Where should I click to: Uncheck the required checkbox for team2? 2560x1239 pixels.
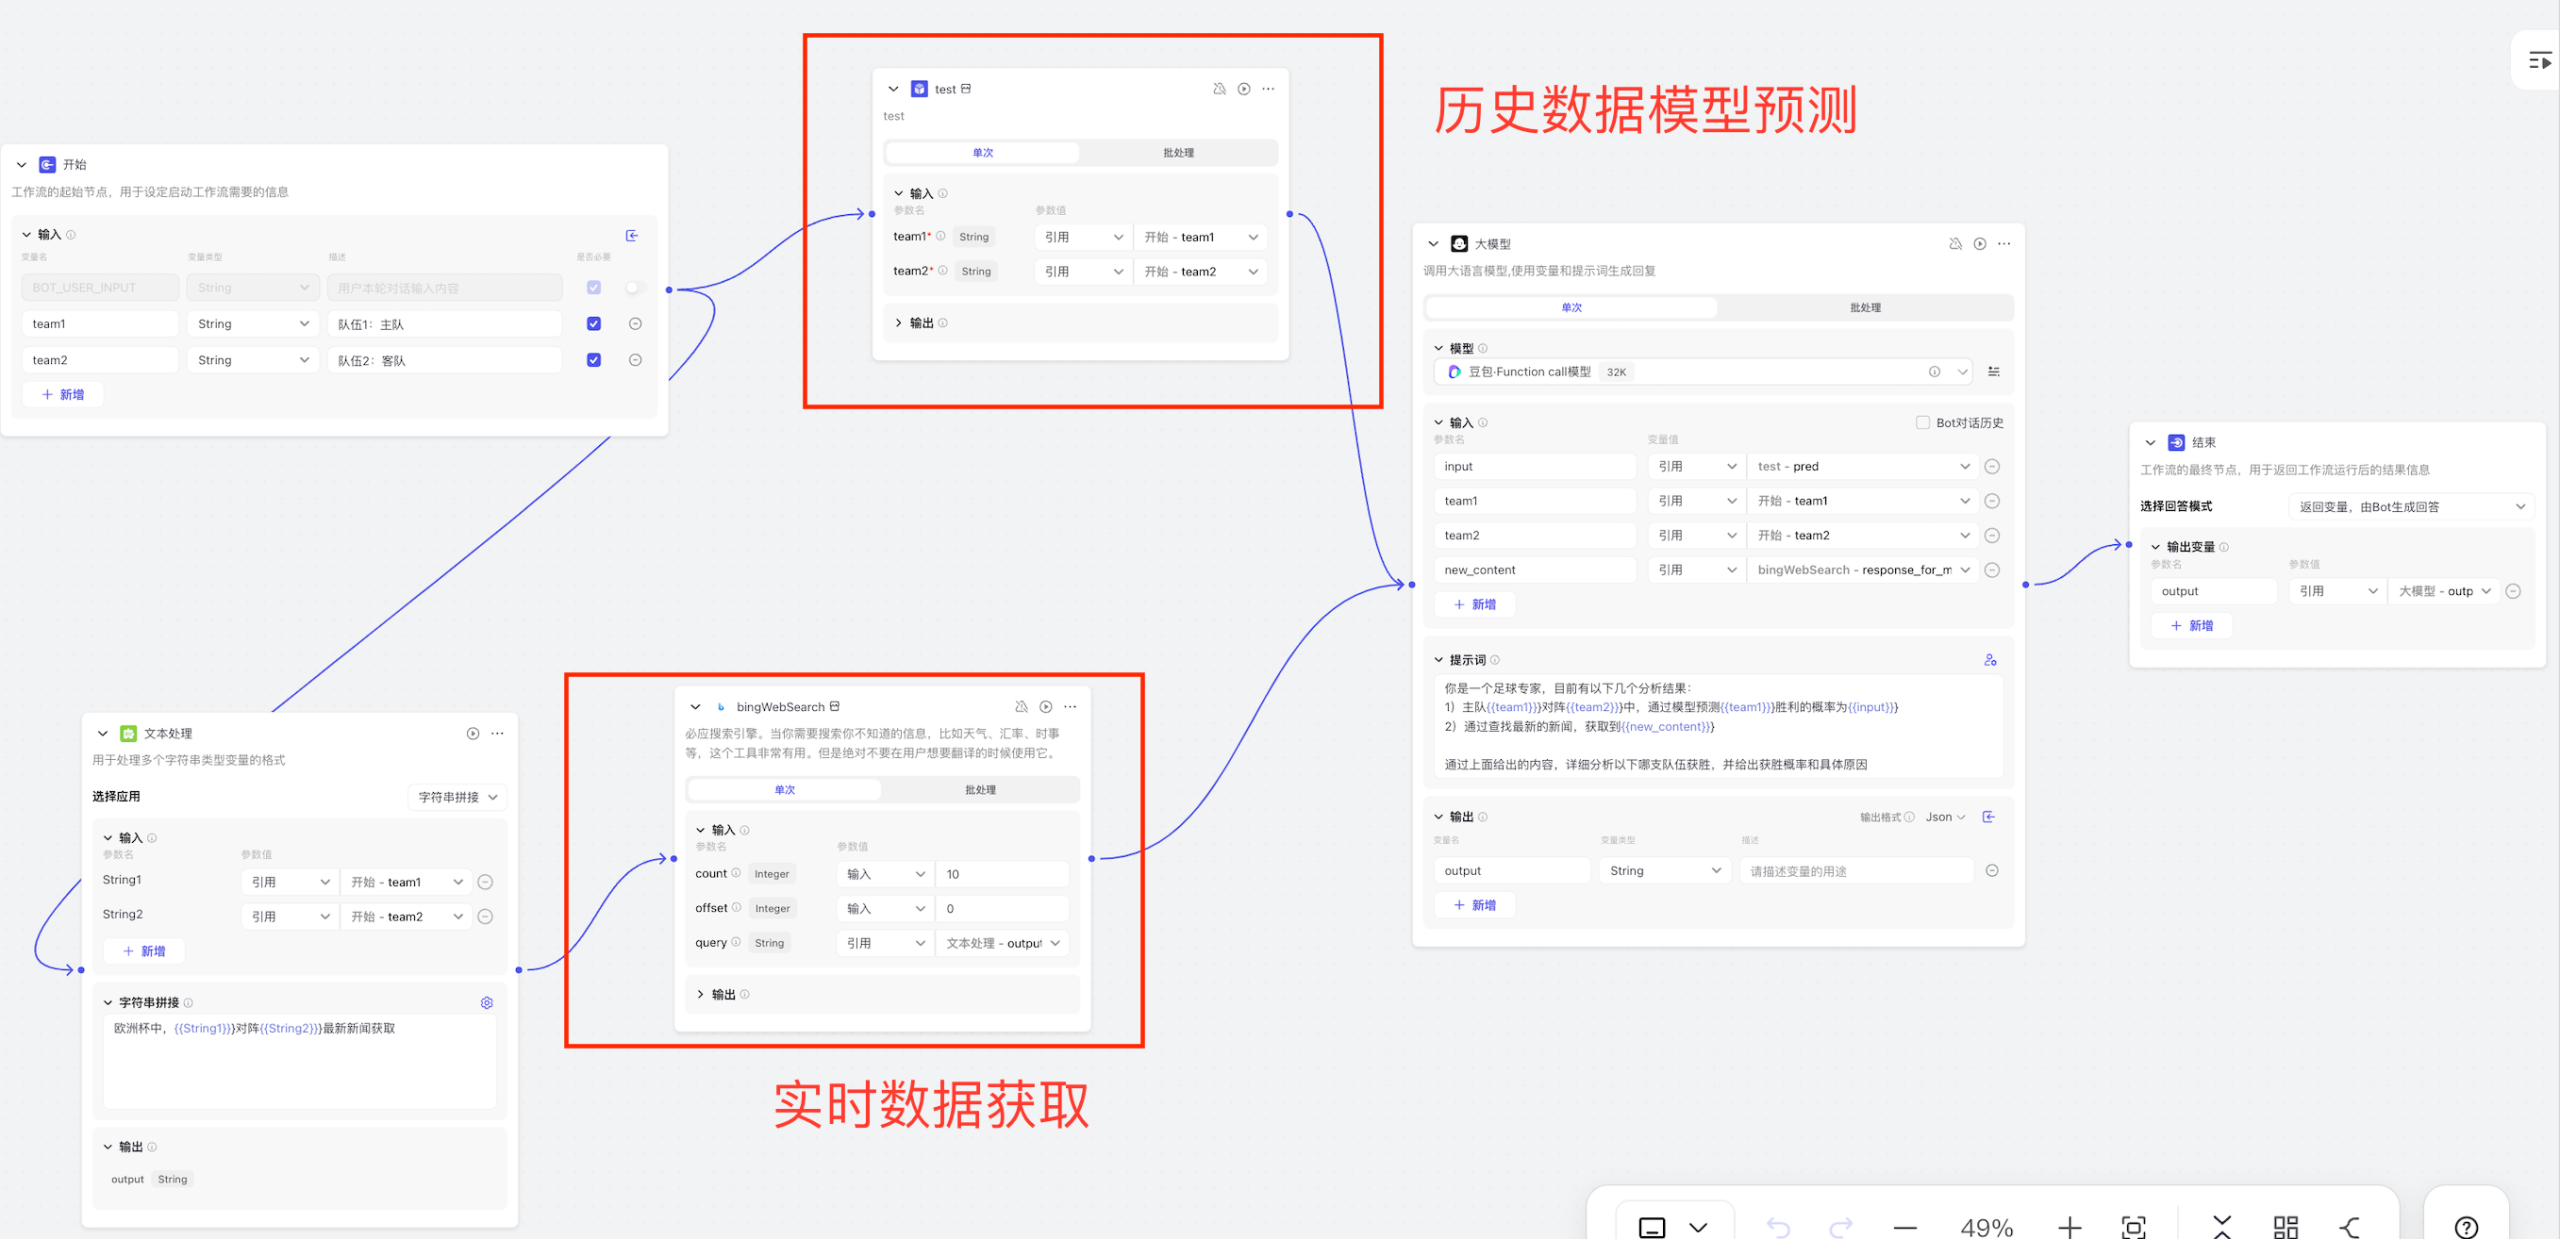pos(594,360)
